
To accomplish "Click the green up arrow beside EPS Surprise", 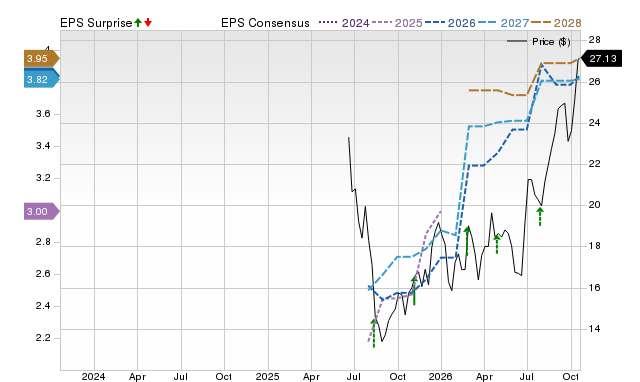I will click(x=138, y=22).
